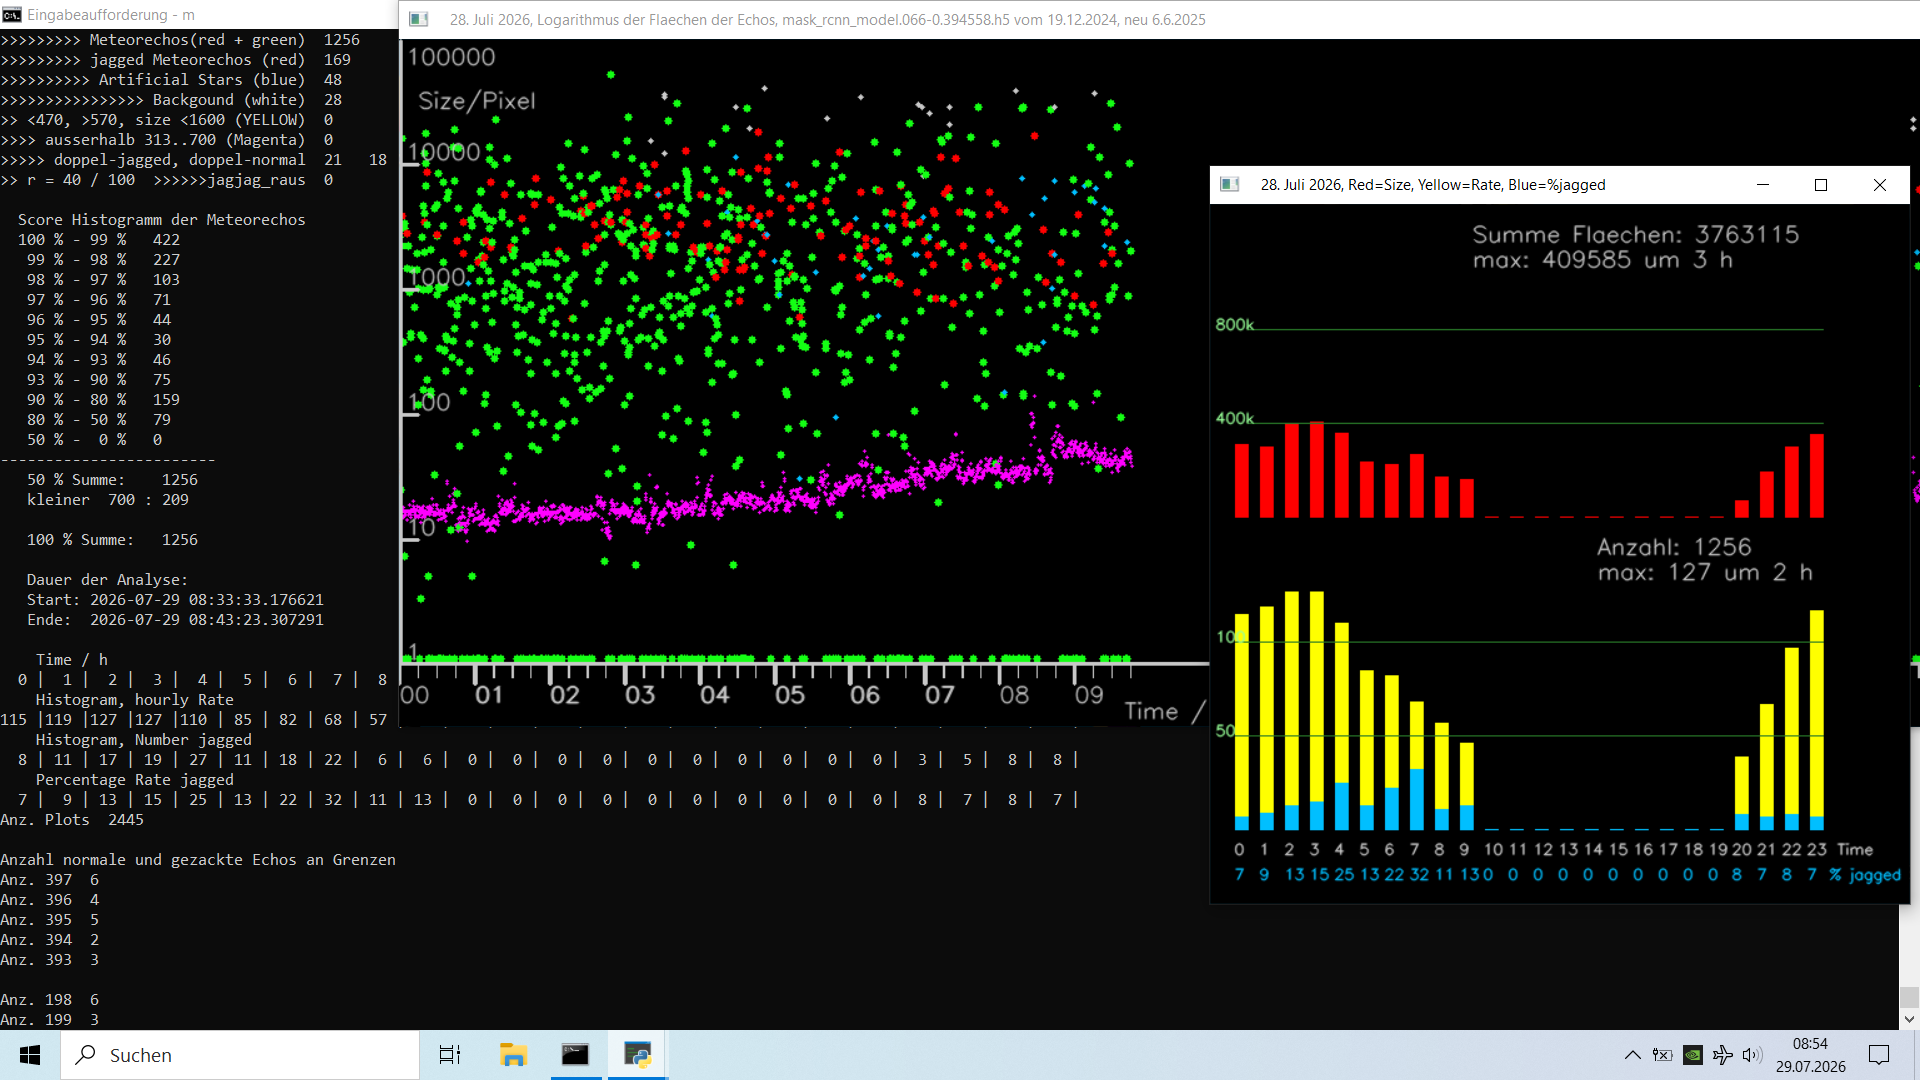1920x1080 pixels.
Task: Click the console scrollbar down arrow
Action: pos(1909,1019)
